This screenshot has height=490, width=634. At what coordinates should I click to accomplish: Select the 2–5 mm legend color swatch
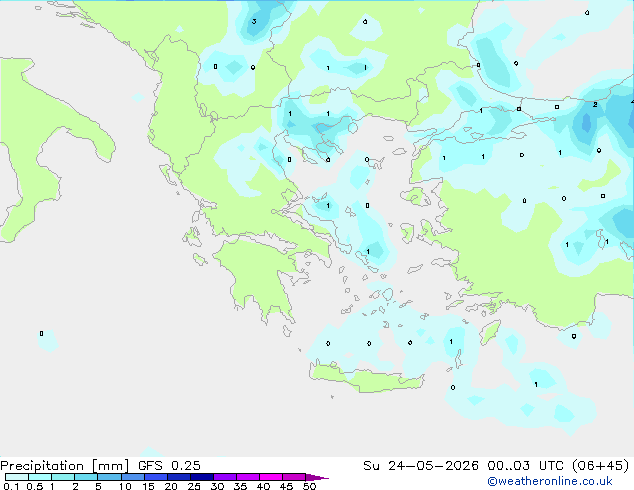pyautogui.click(x=86, y=477)
